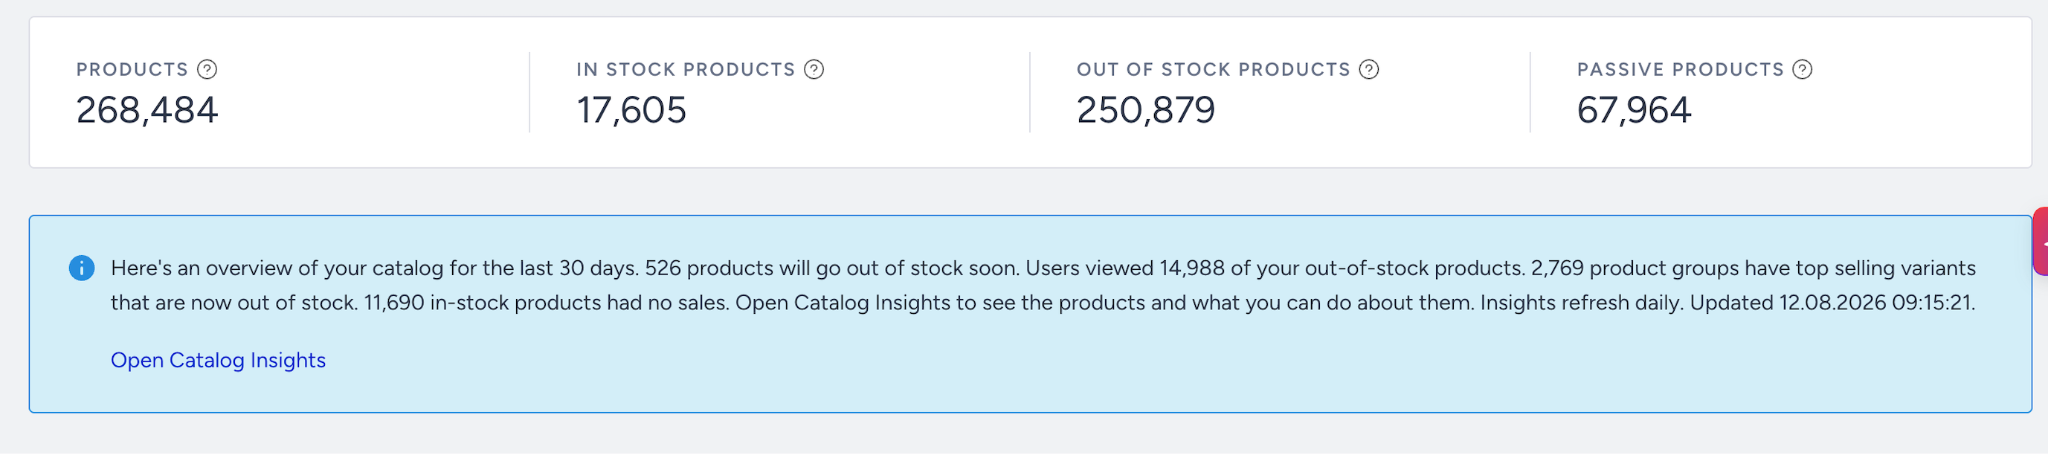Click the blue info icon in the banner
2048x454 pixels.
click(x=82, y=268)
